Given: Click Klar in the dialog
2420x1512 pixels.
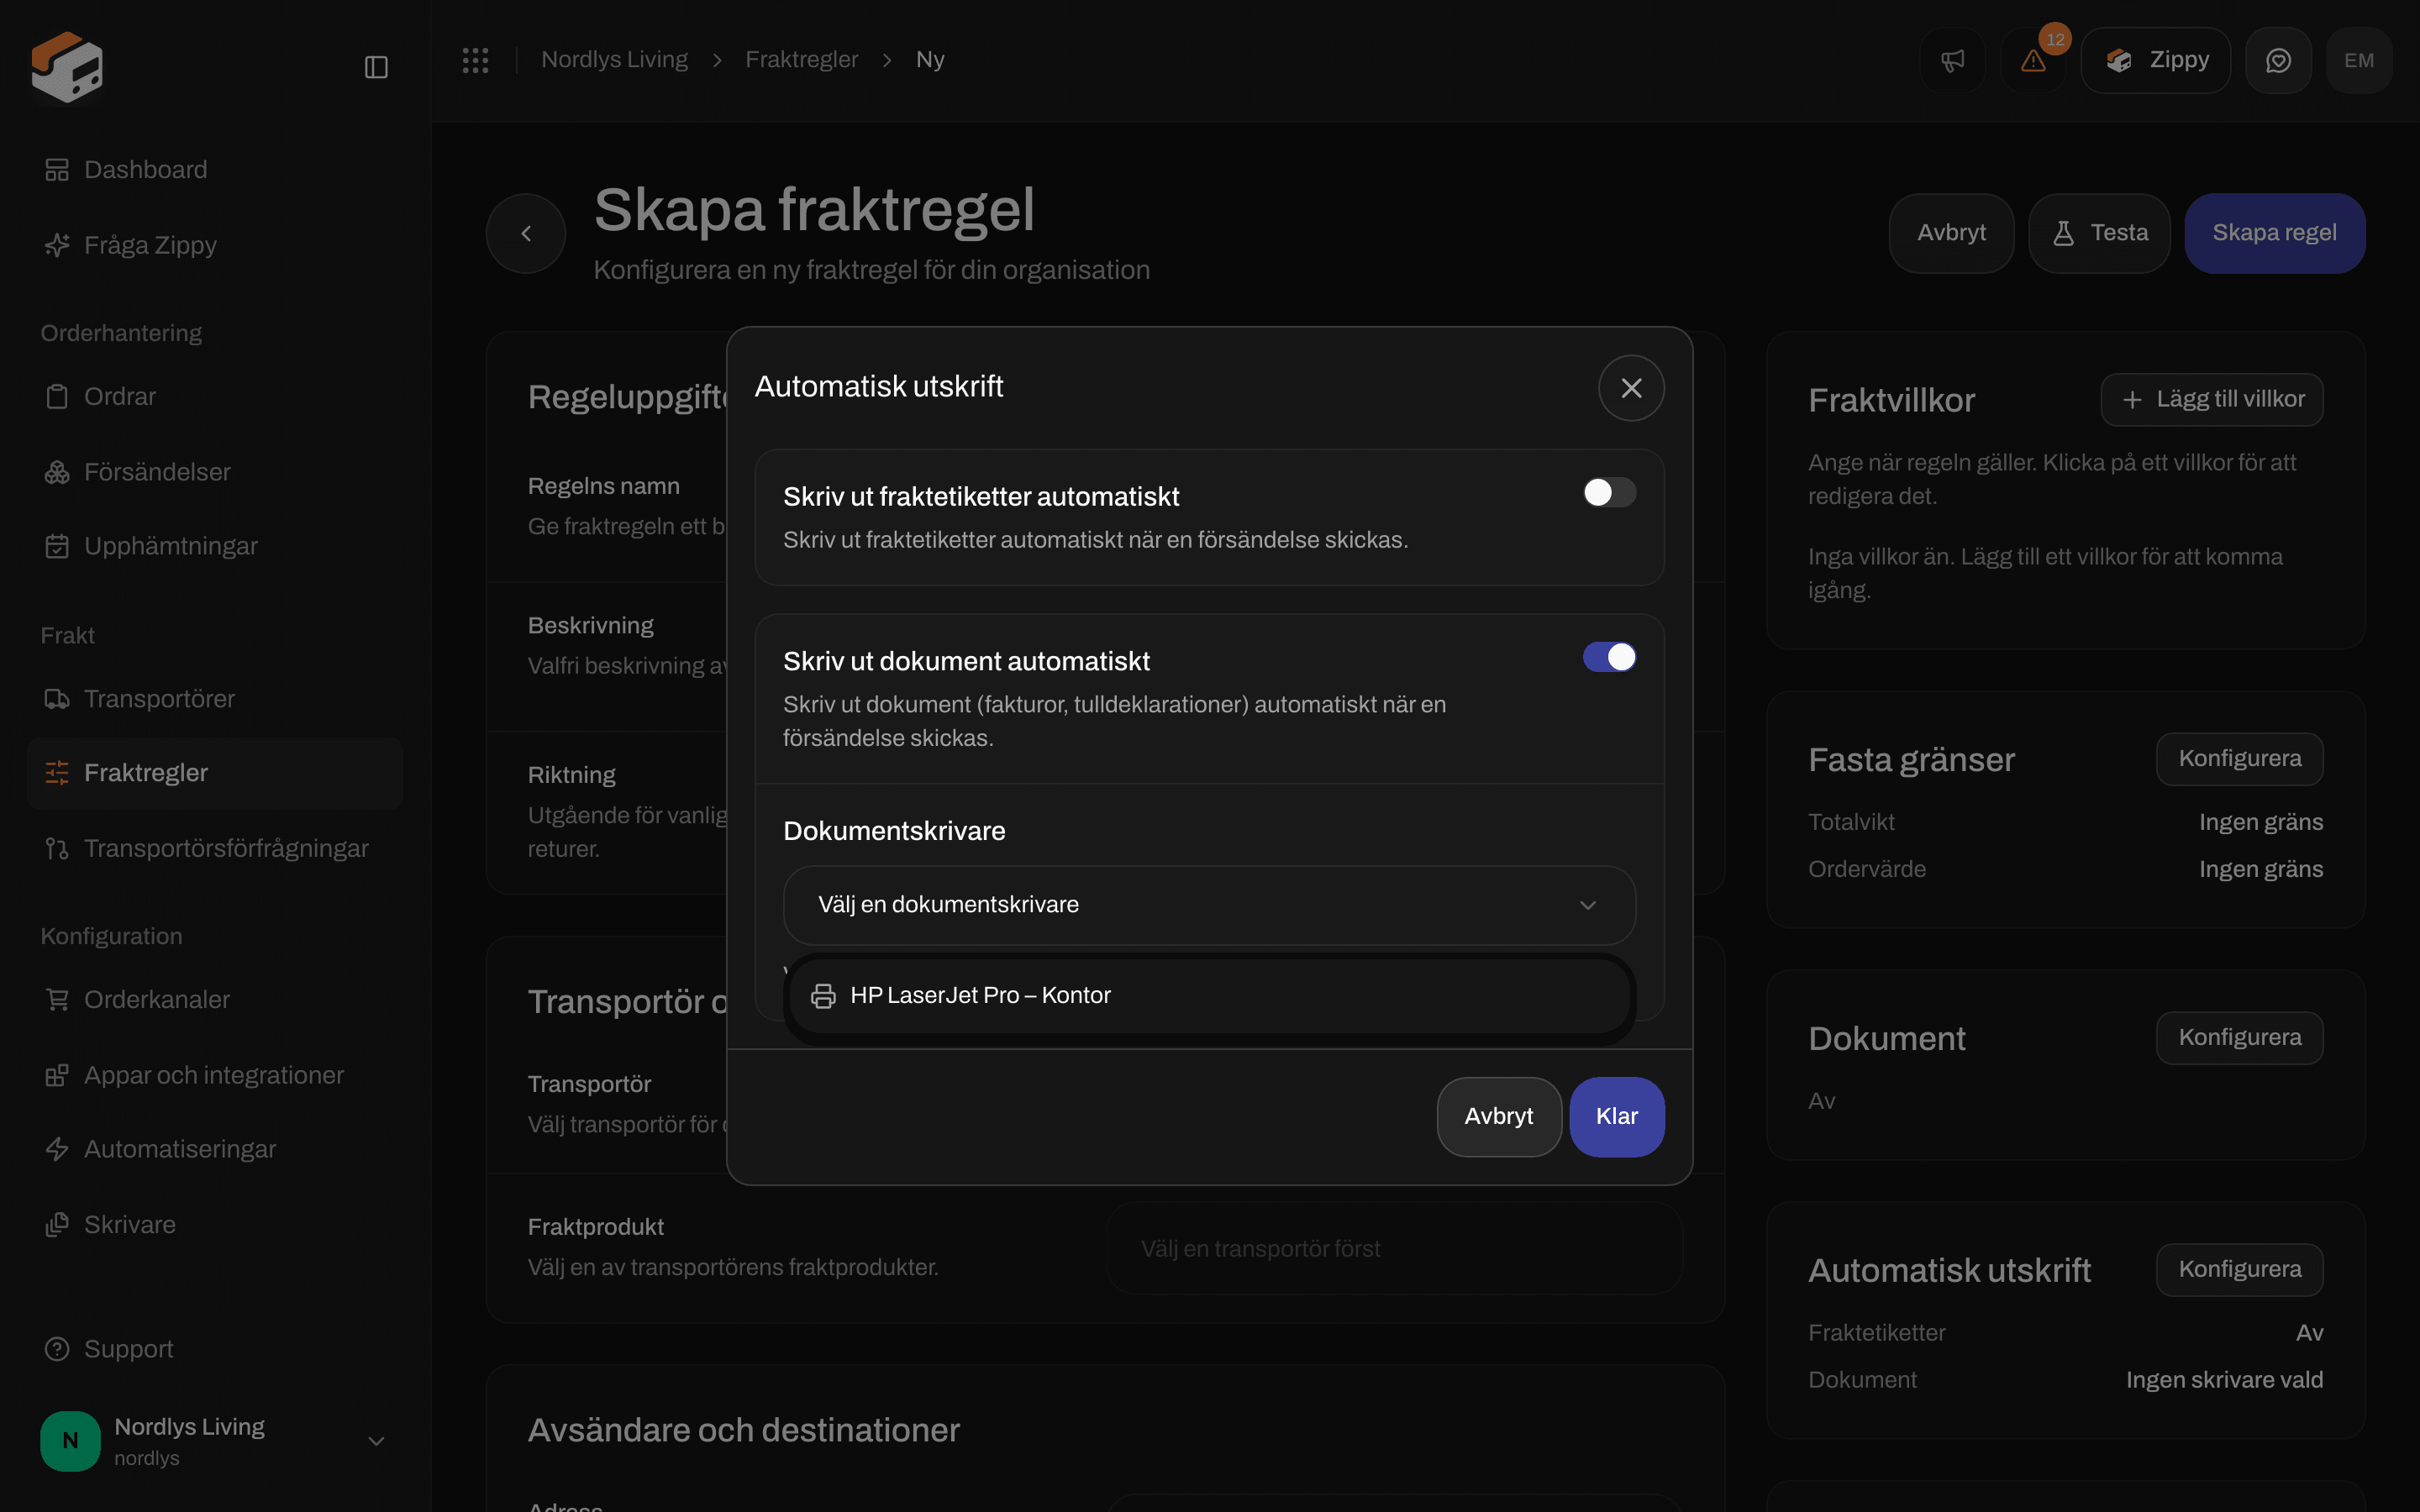Looking at the screenshot, I should (1617, 1117).
